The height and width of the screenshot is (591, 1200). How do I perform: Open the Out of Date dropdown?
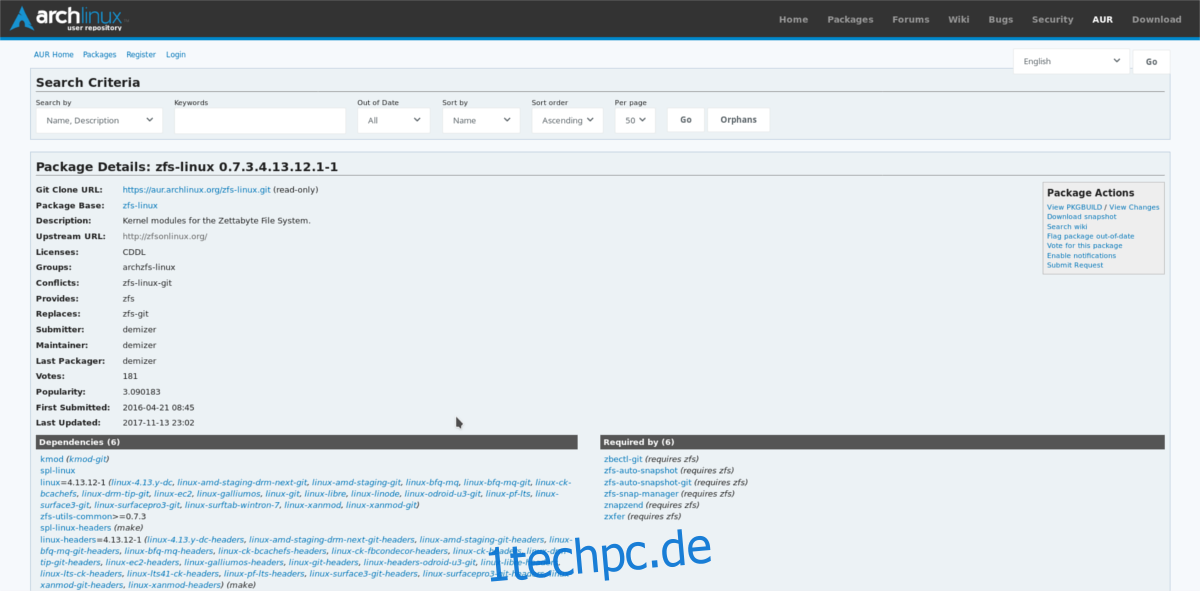point(394,120)
